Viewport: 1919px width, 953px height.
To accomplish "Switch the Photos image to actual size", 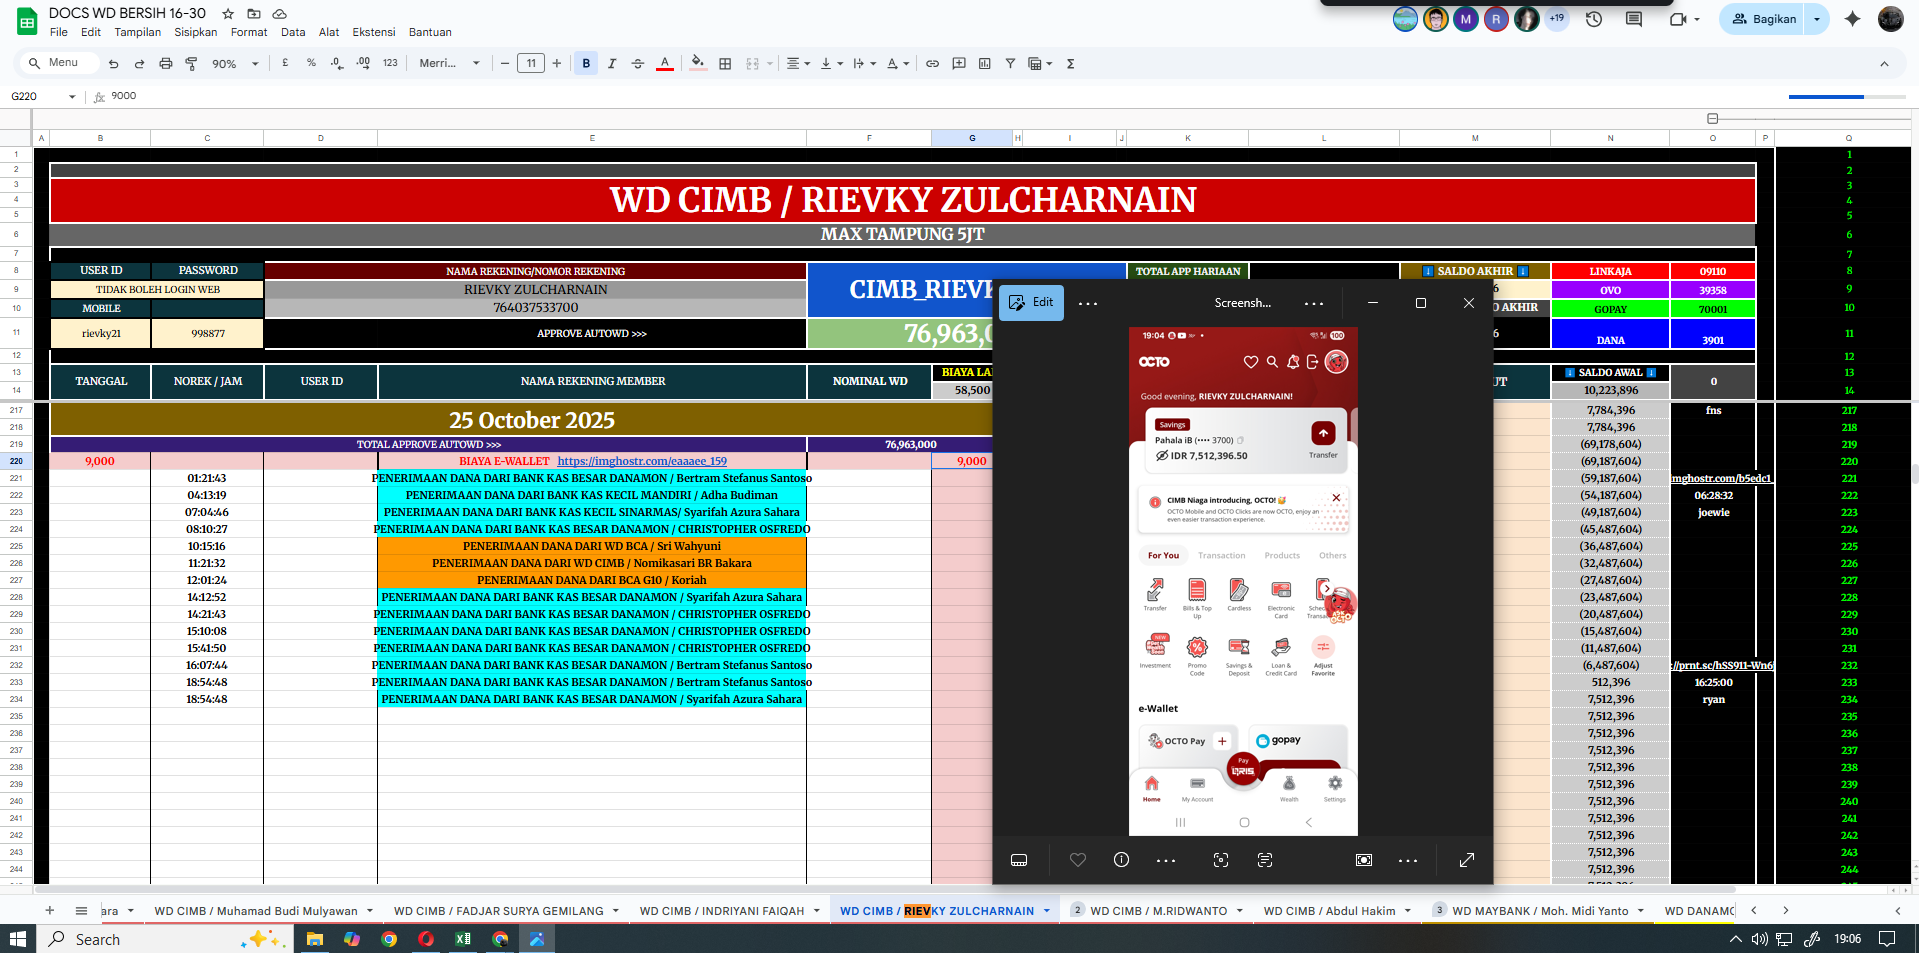I will [x=1364, y=860].
